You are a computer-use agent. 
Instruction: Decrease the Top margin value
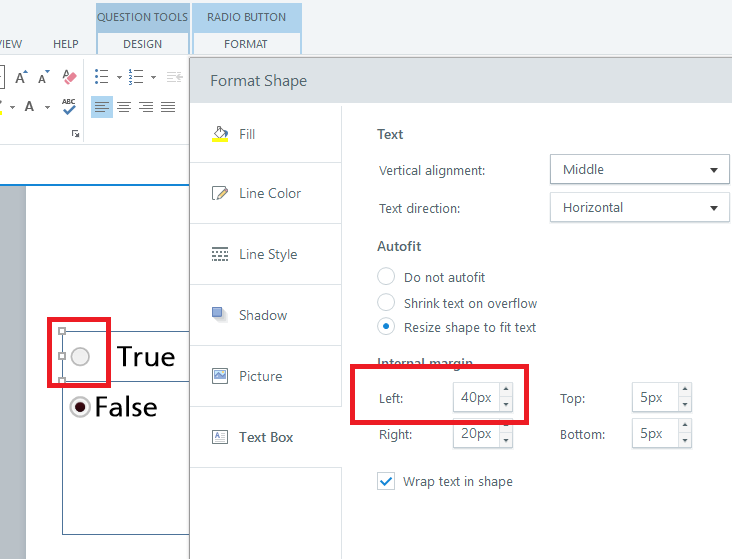pyautogui.click(x=685, y=404)
